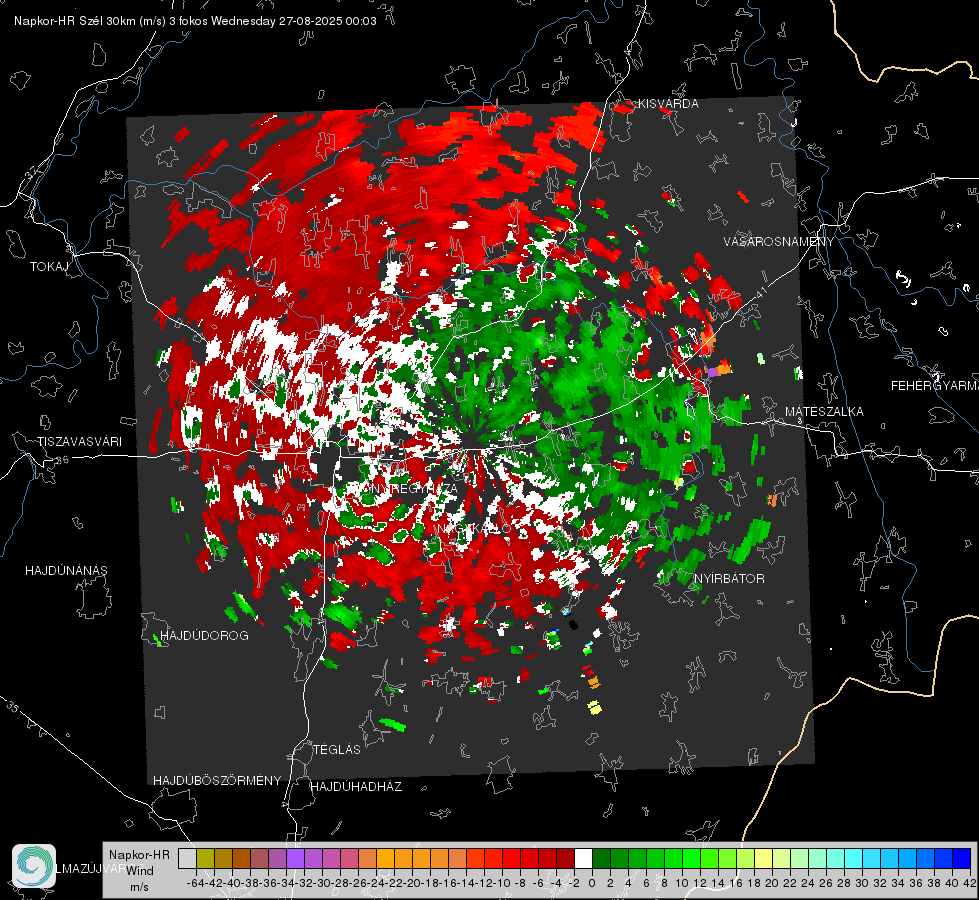Click road number 35 at the lower left
This screenshot has height=900, width=979.
click(x=12, y=706)
